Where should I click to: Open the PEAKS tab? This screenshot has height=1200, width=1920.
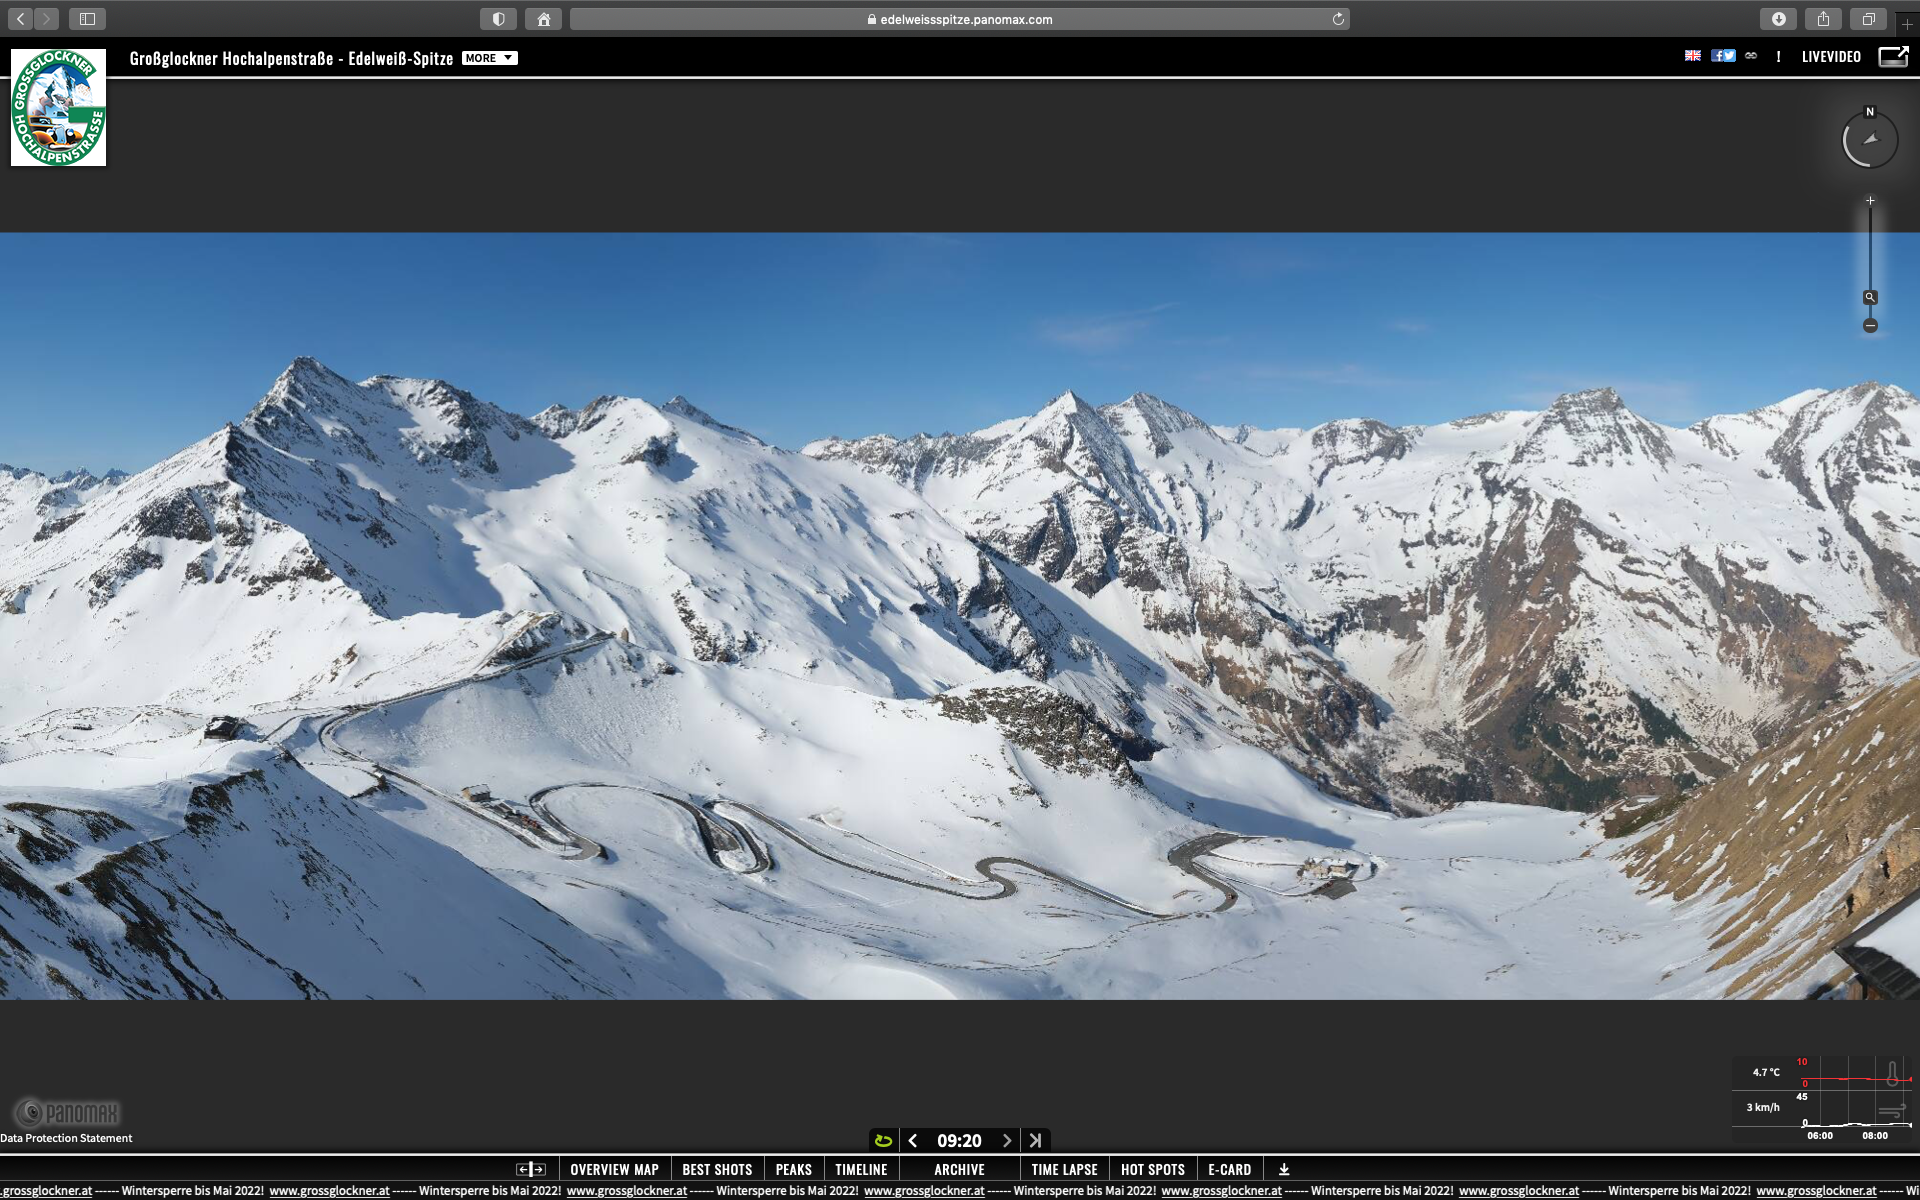tap(793, 1169)
